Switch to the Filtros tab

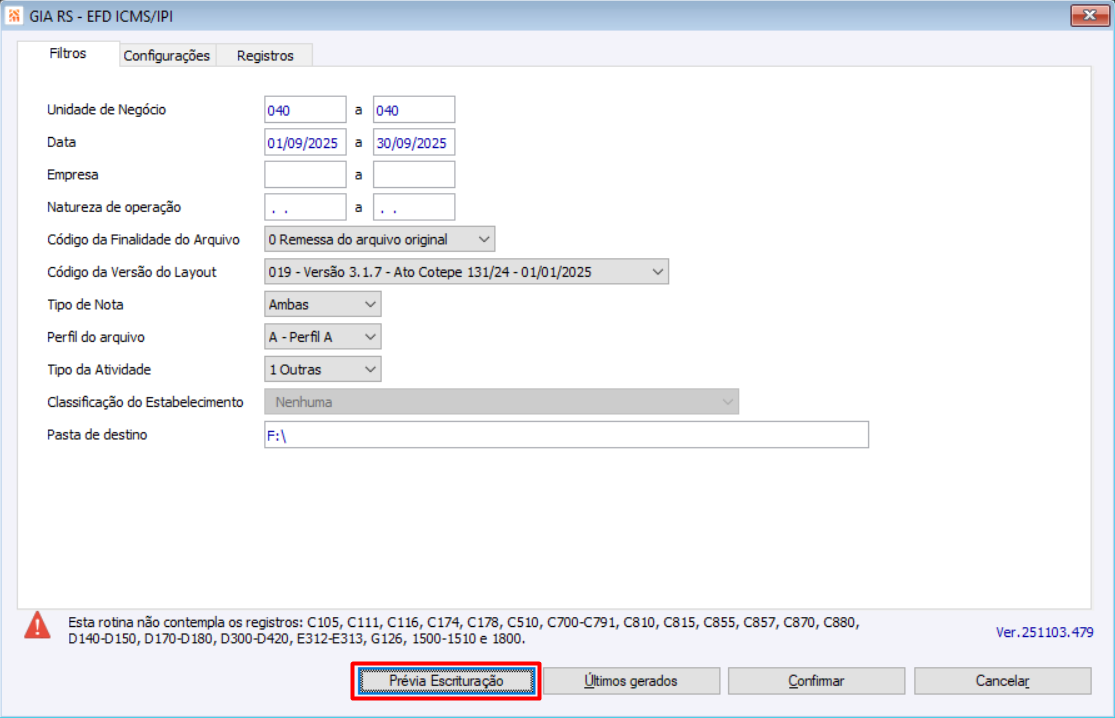pyautogui.click(x=68, y=53)
